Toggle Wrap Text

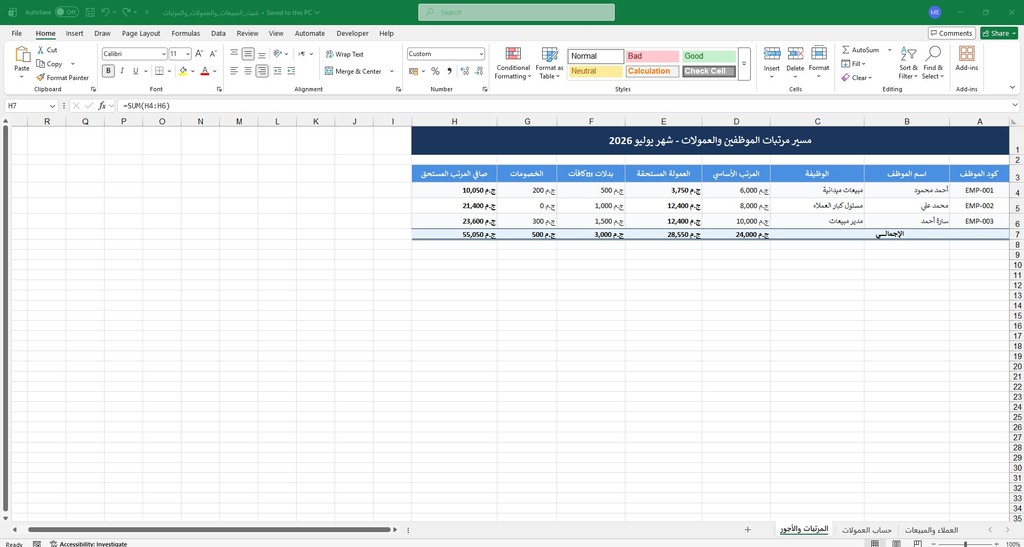345,54
